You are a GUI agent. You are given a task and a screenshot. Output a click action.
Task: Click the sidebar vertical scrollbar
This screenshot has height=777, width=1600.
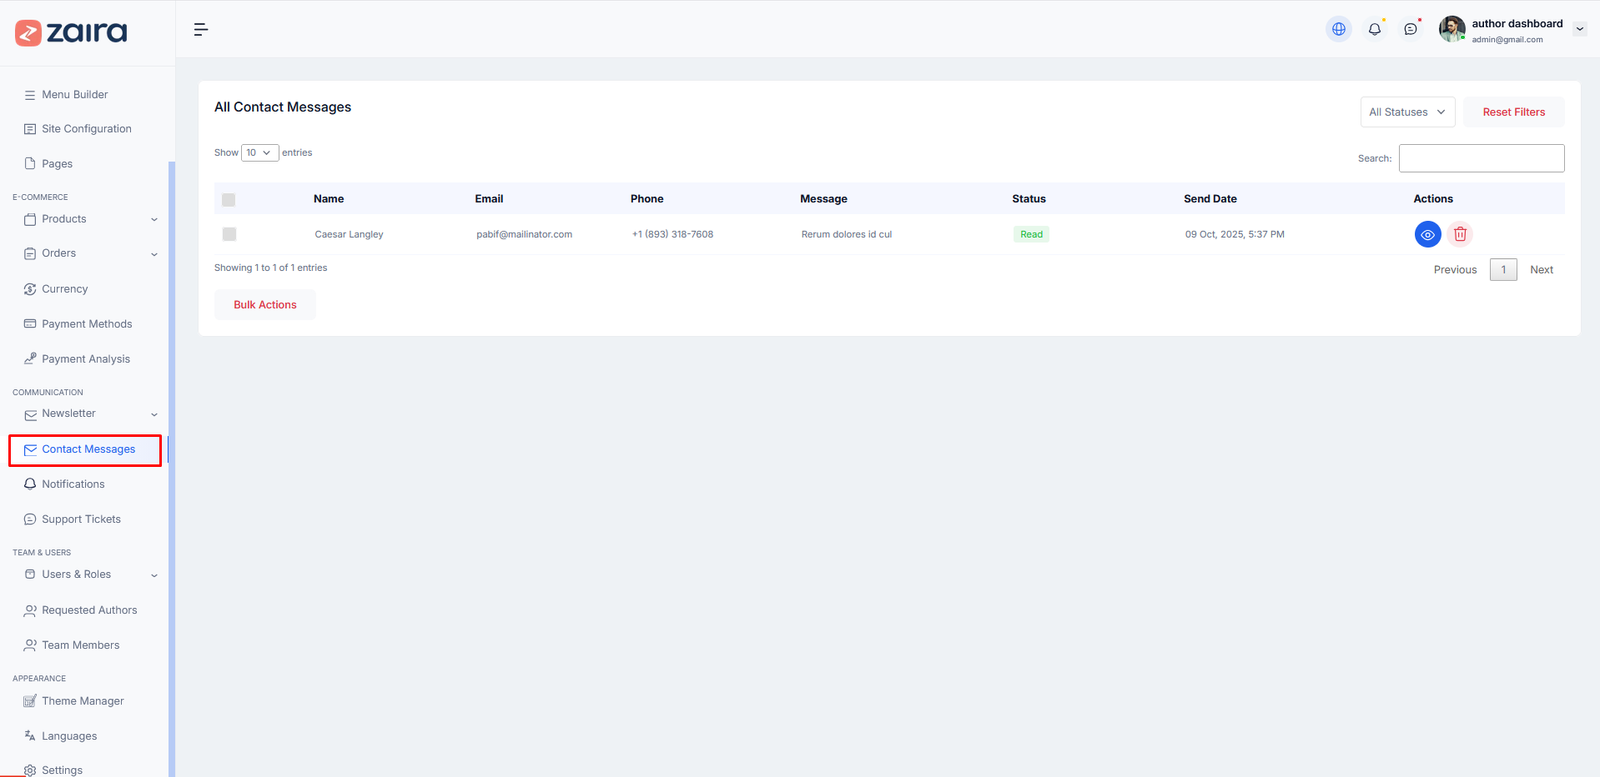tap(171, 469)
